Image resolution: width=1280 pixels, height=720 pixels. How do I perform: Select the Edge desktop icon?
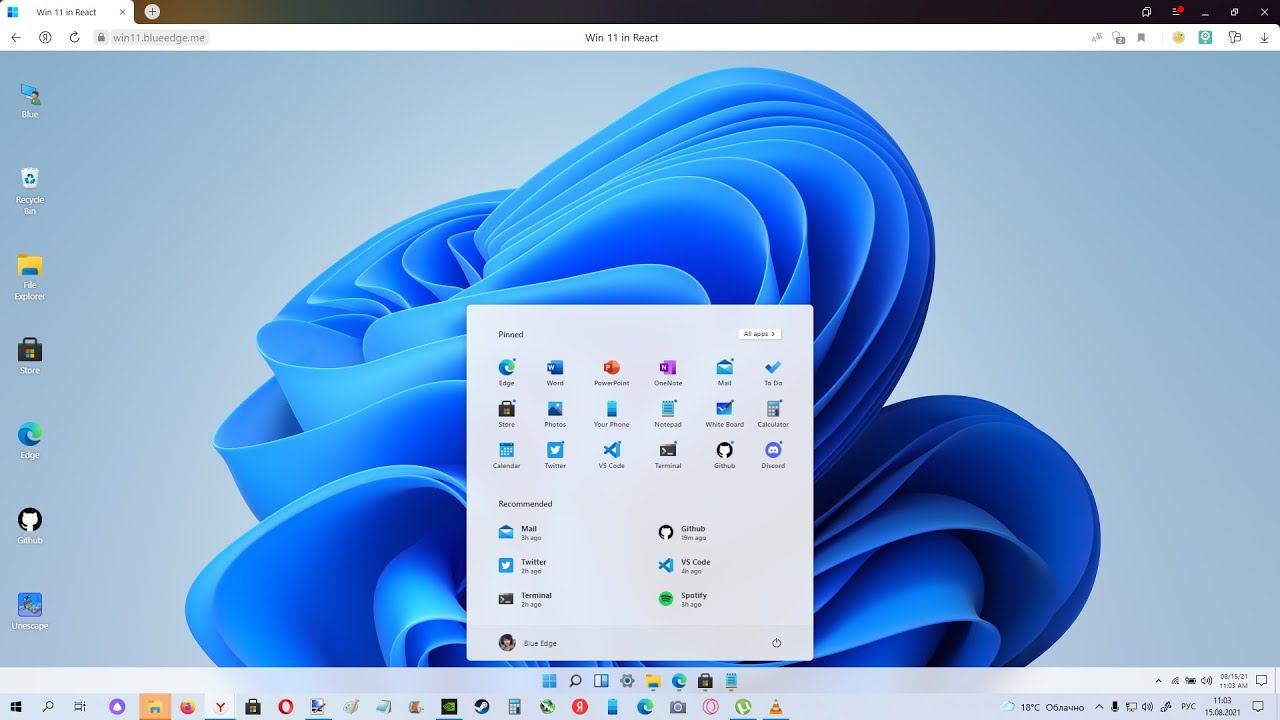click(30, 442)
